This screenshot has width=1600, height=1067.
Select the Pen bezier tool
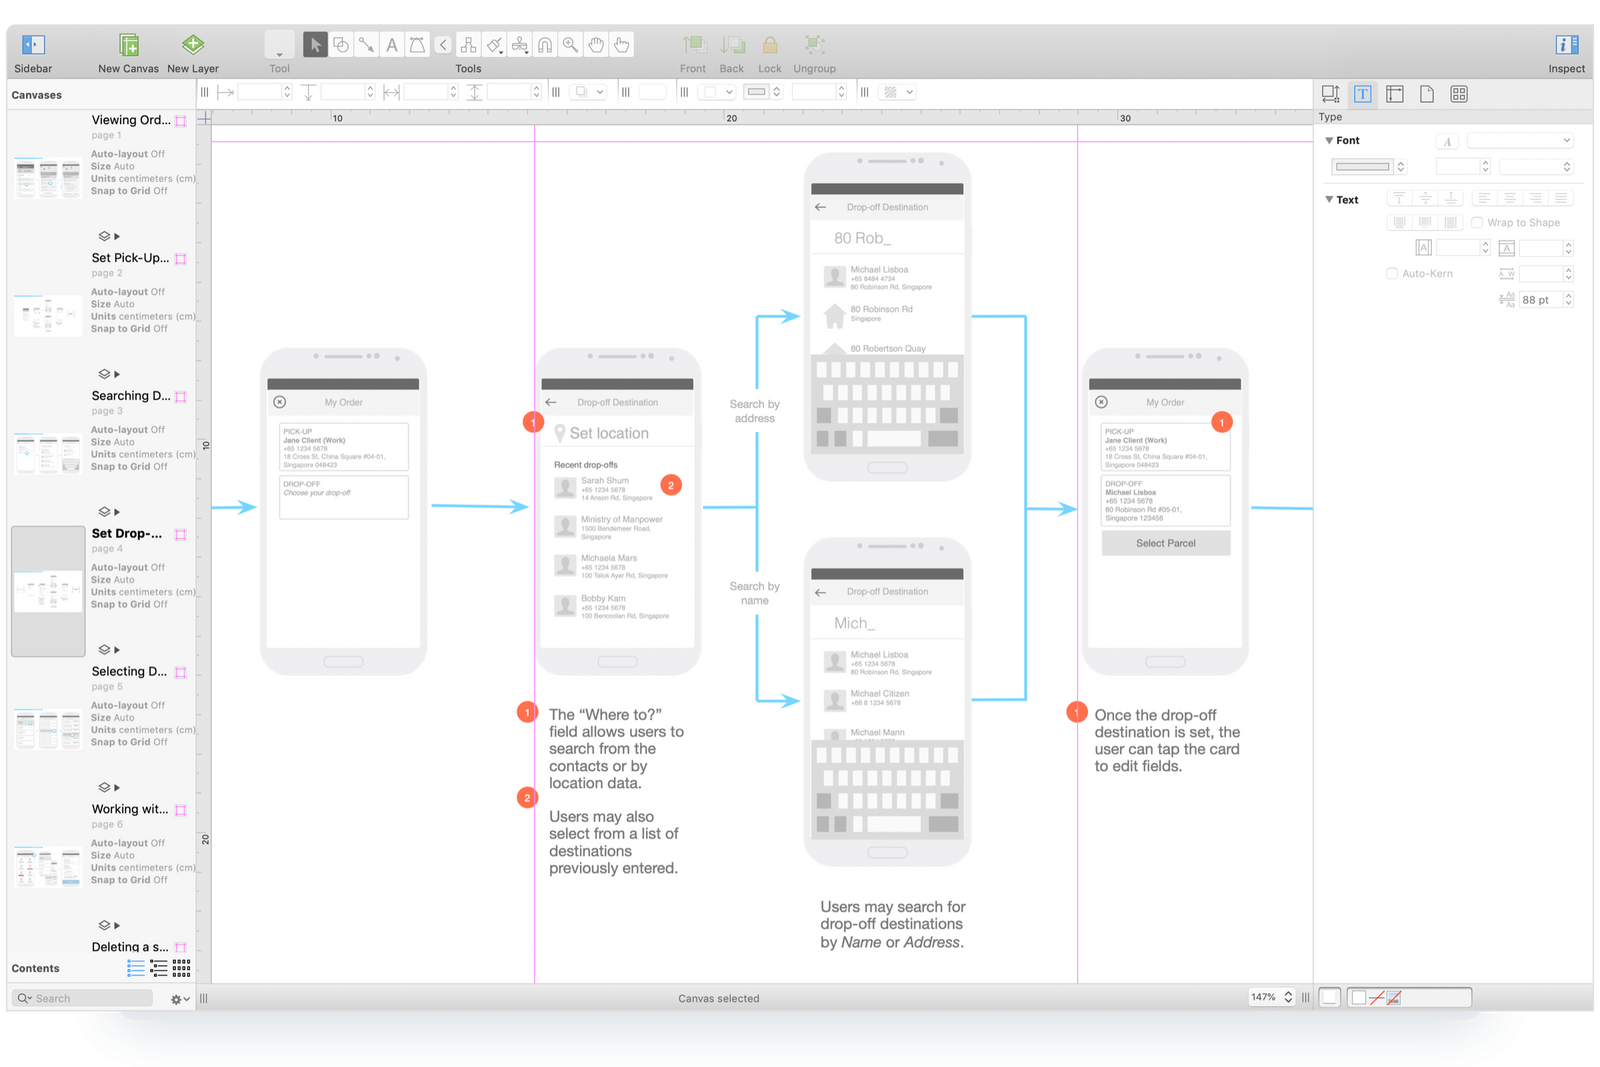[417, 45]
